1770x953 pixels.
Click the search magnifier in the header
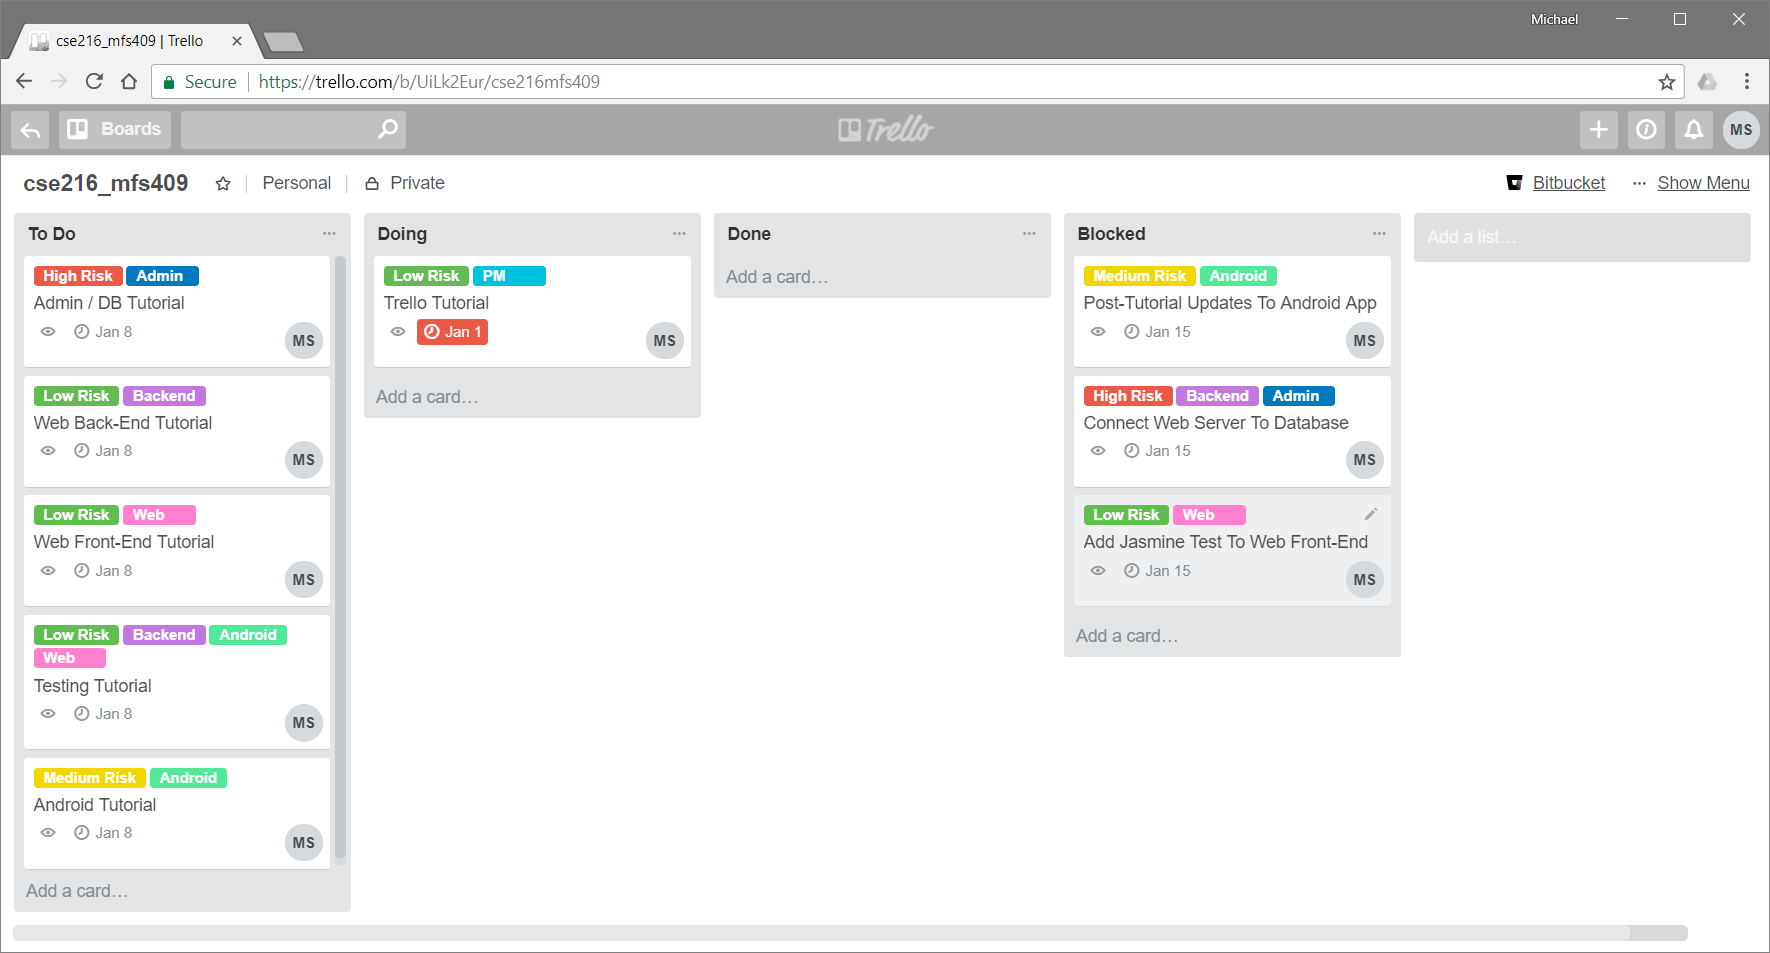click(x=385, y=129)
